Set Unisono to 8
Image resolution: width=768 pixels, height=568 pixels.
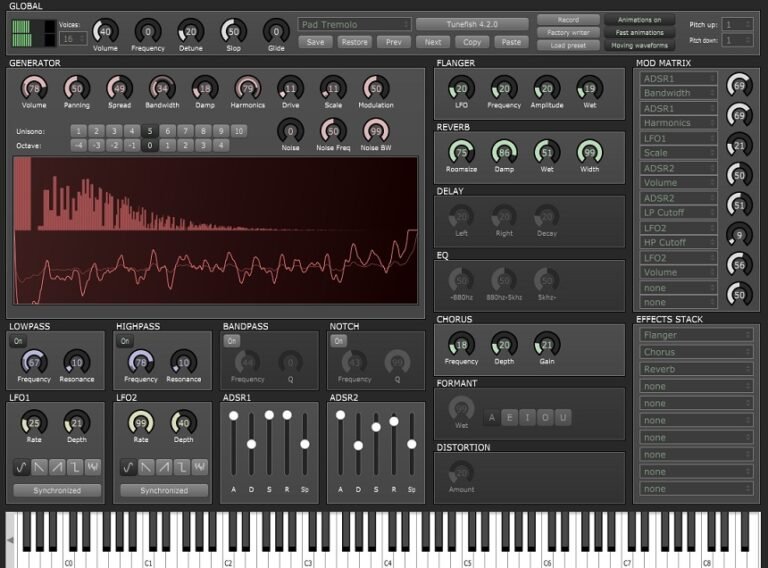coord(203,131)
